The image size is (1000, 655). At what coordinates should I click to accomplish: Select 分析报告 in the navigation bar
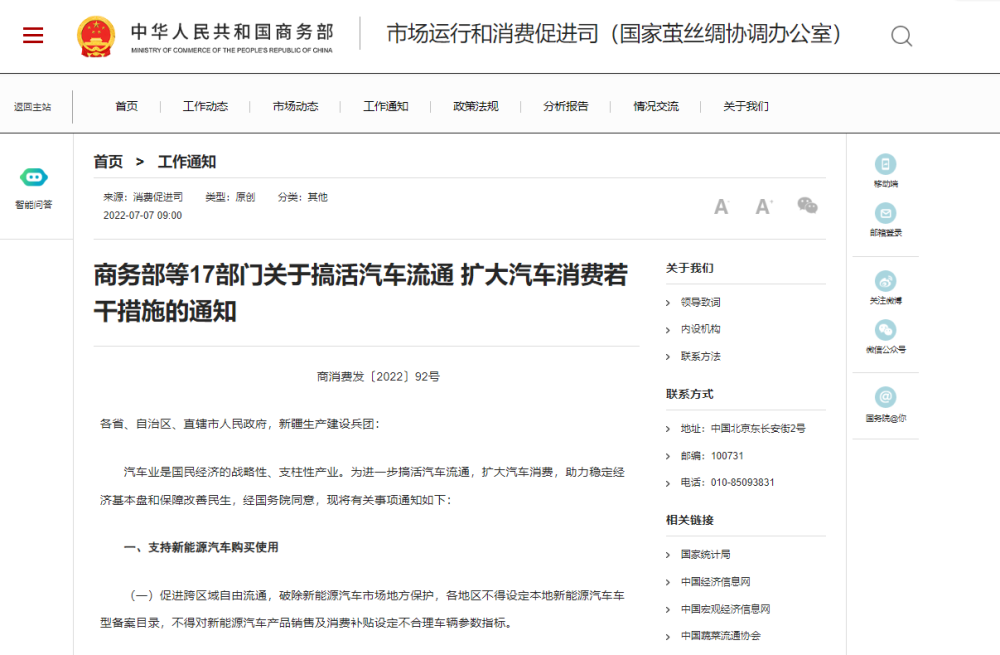(566, 107)
